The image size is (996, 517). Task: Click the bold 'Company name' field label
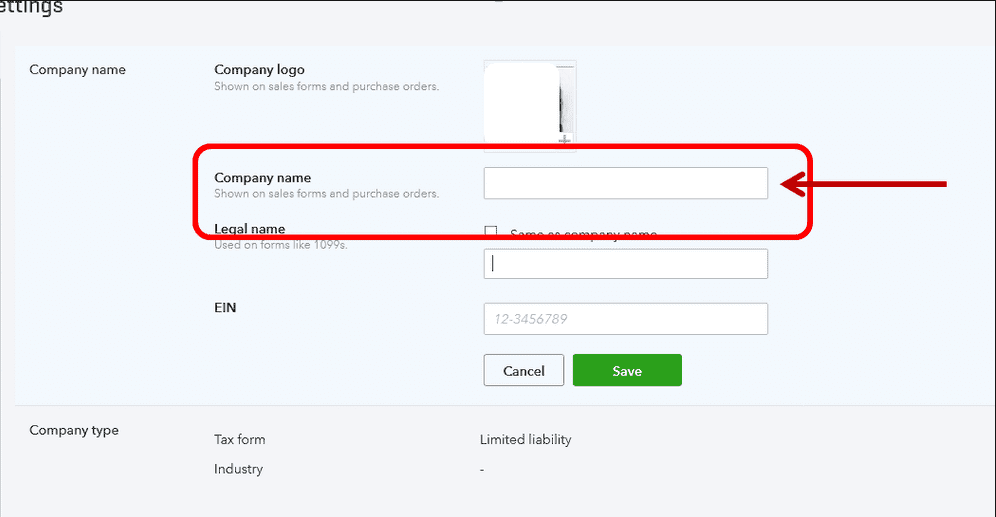pos(262,178)
